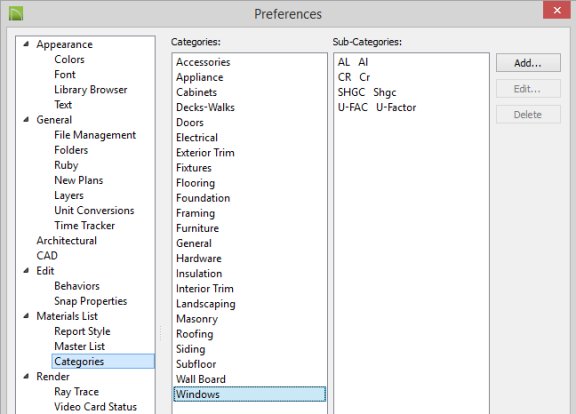
Task: Select the Unit Conversions tree item
Action: 94,210
